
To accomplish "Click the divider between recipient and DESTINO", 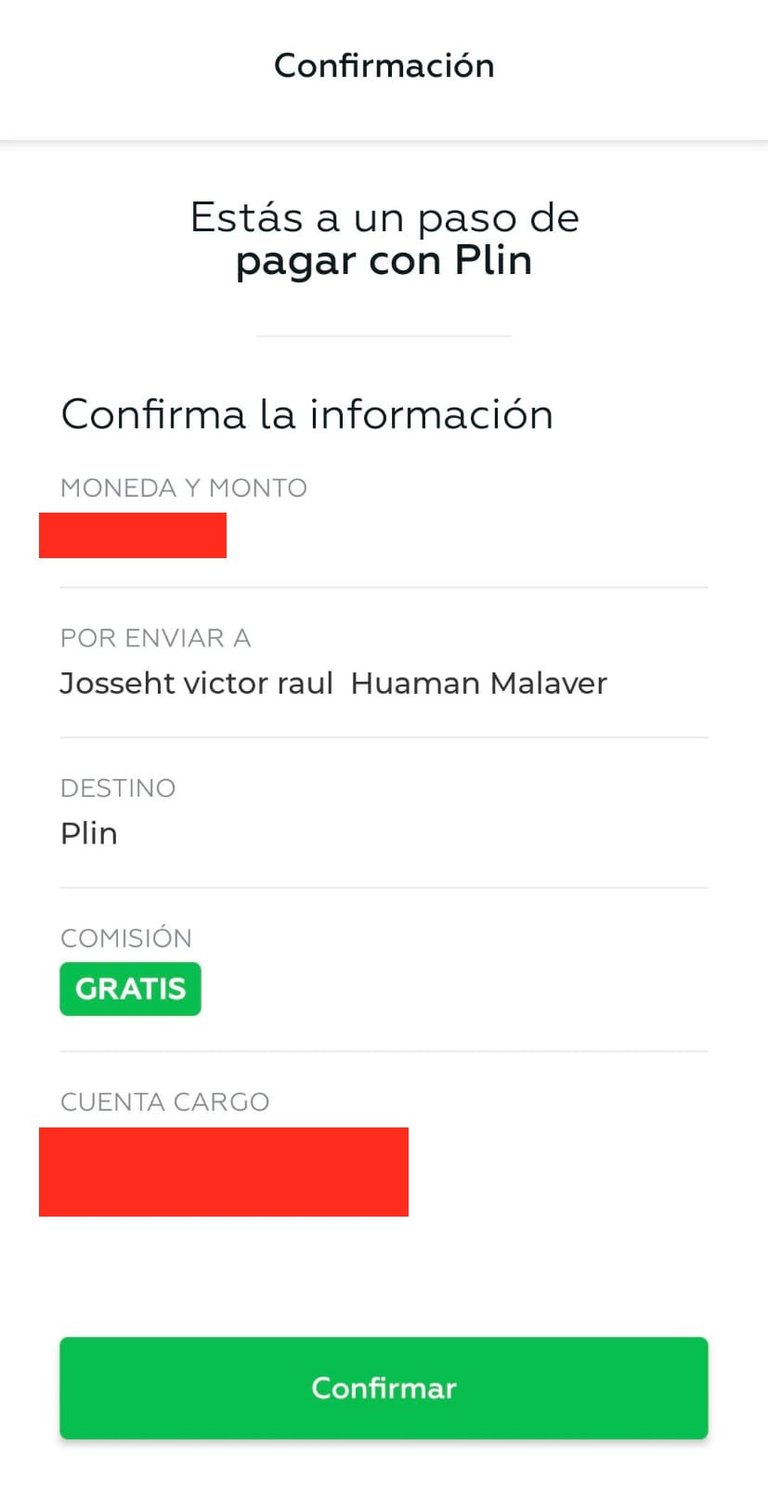I will point(384,738).
